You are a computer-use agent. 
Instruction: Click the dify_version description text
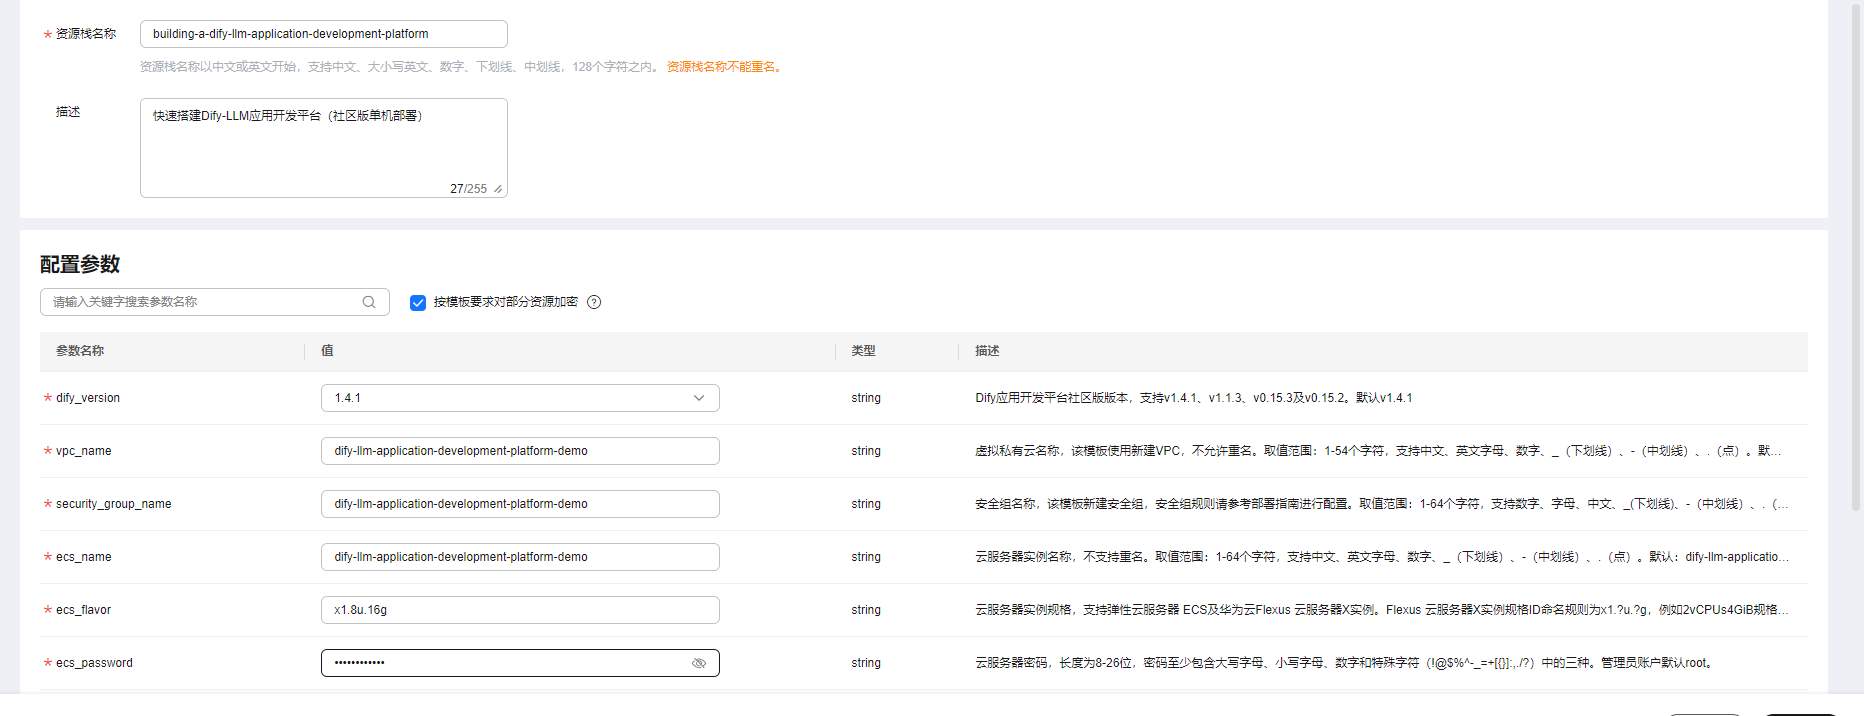coord(1194,398)
